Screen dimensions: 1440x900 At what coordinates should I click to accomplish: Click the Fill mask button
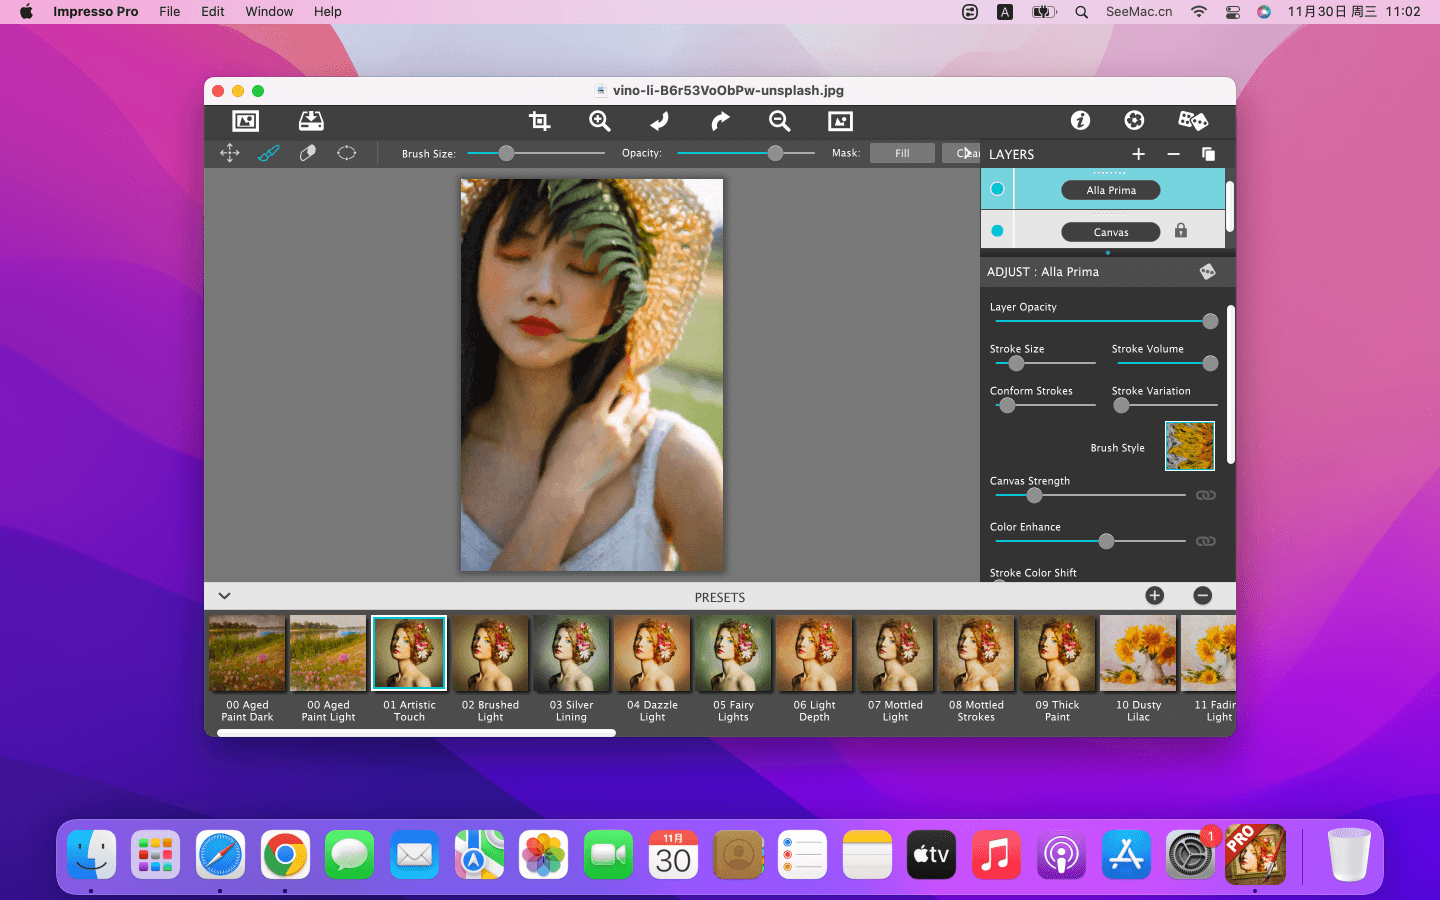902,153
